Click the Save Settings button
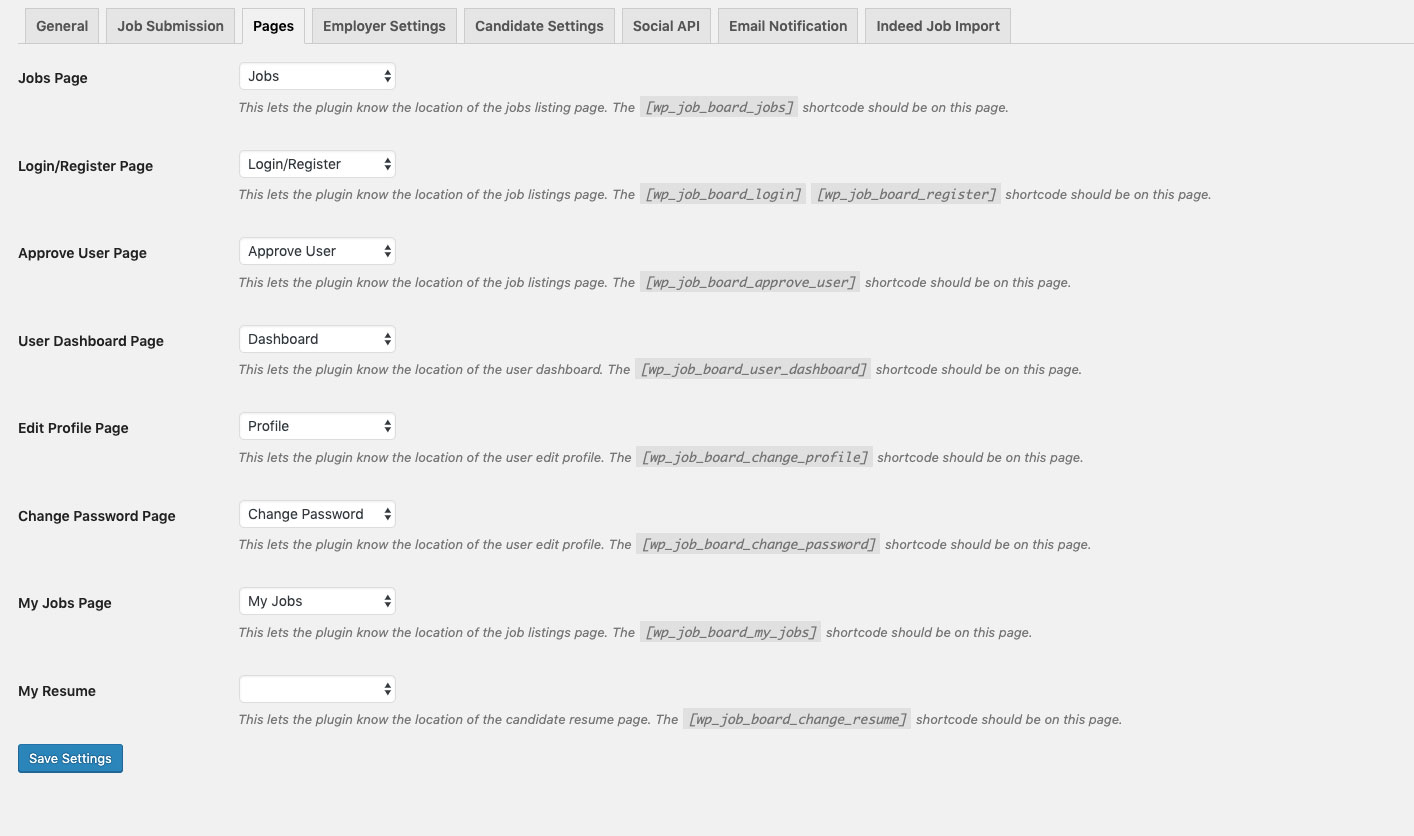1414x836 pixels. [x=70, y=759]
